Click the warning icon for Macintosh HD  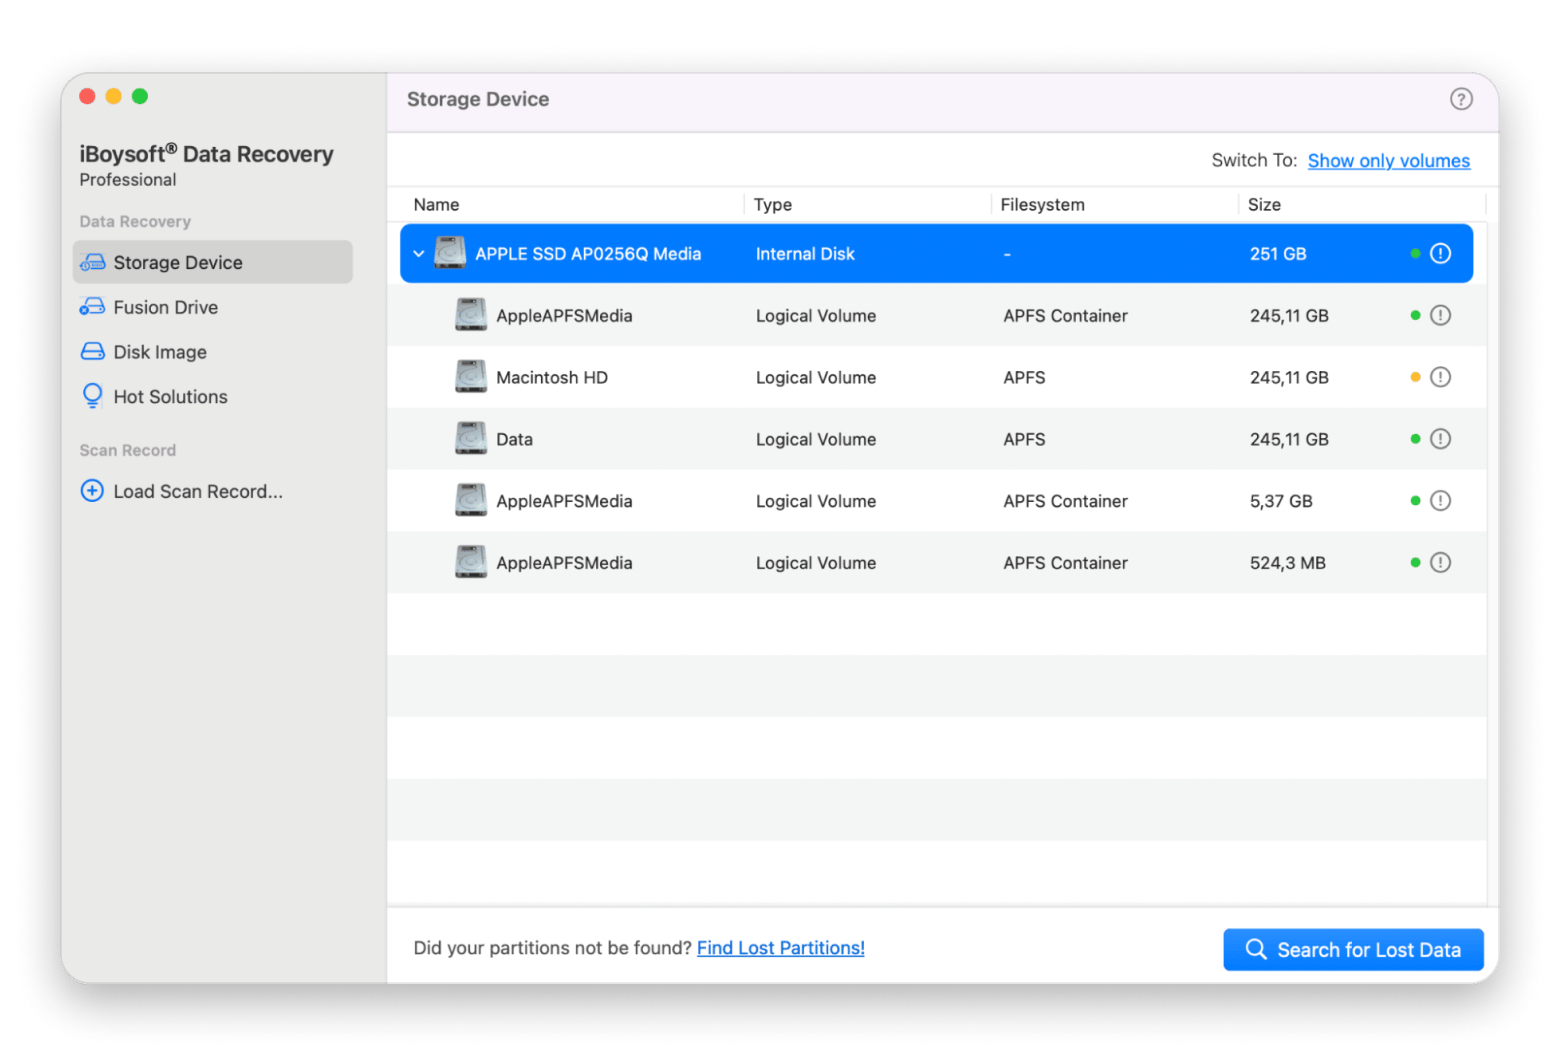click(x=1441, y=377)
